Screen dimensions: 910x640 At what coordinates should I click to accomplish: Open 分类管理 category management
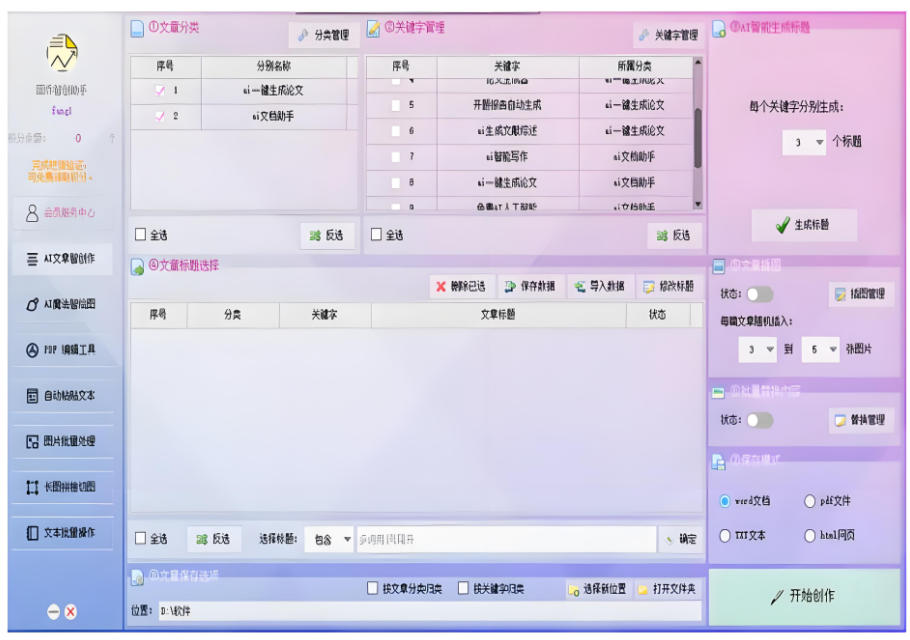tap(324, 35)
